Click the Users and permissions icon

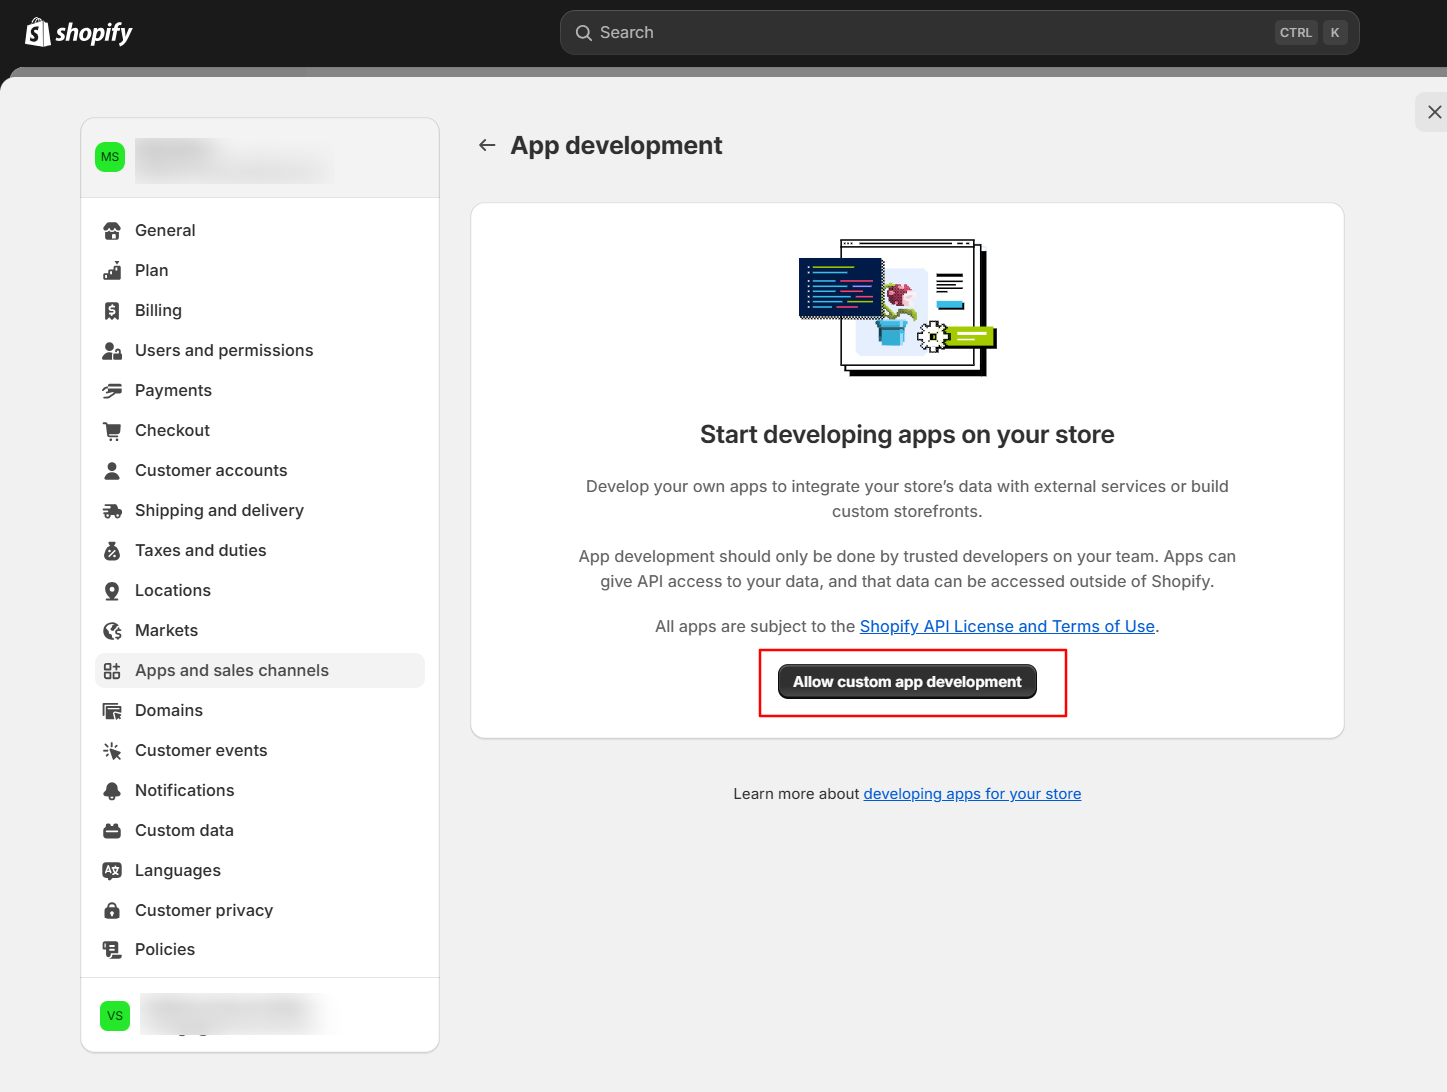coord(112,350)
